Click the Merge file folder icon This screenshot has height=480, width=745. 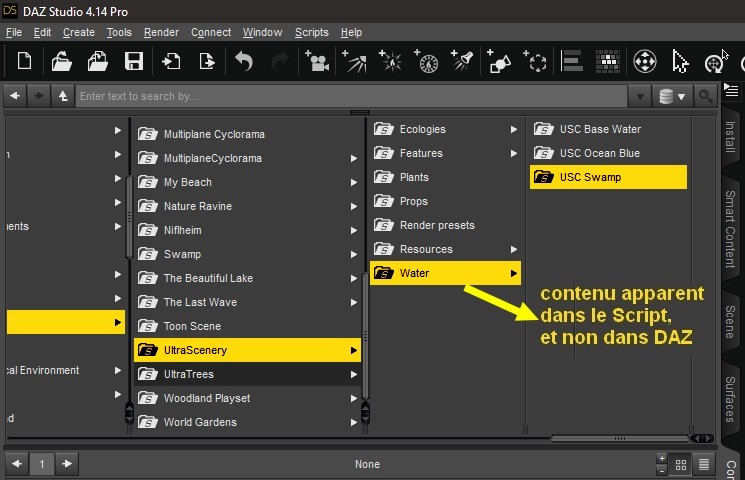pos(97,62)
